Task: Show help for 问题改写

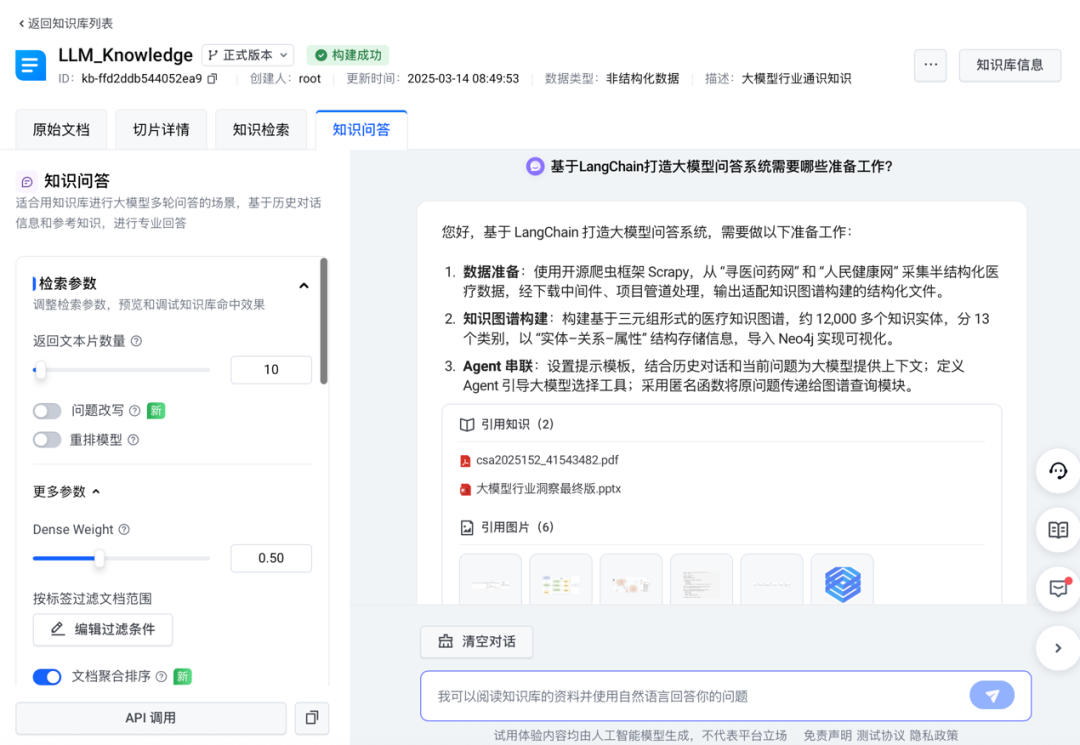Action: pyautogui.click(x=135, y=411)
